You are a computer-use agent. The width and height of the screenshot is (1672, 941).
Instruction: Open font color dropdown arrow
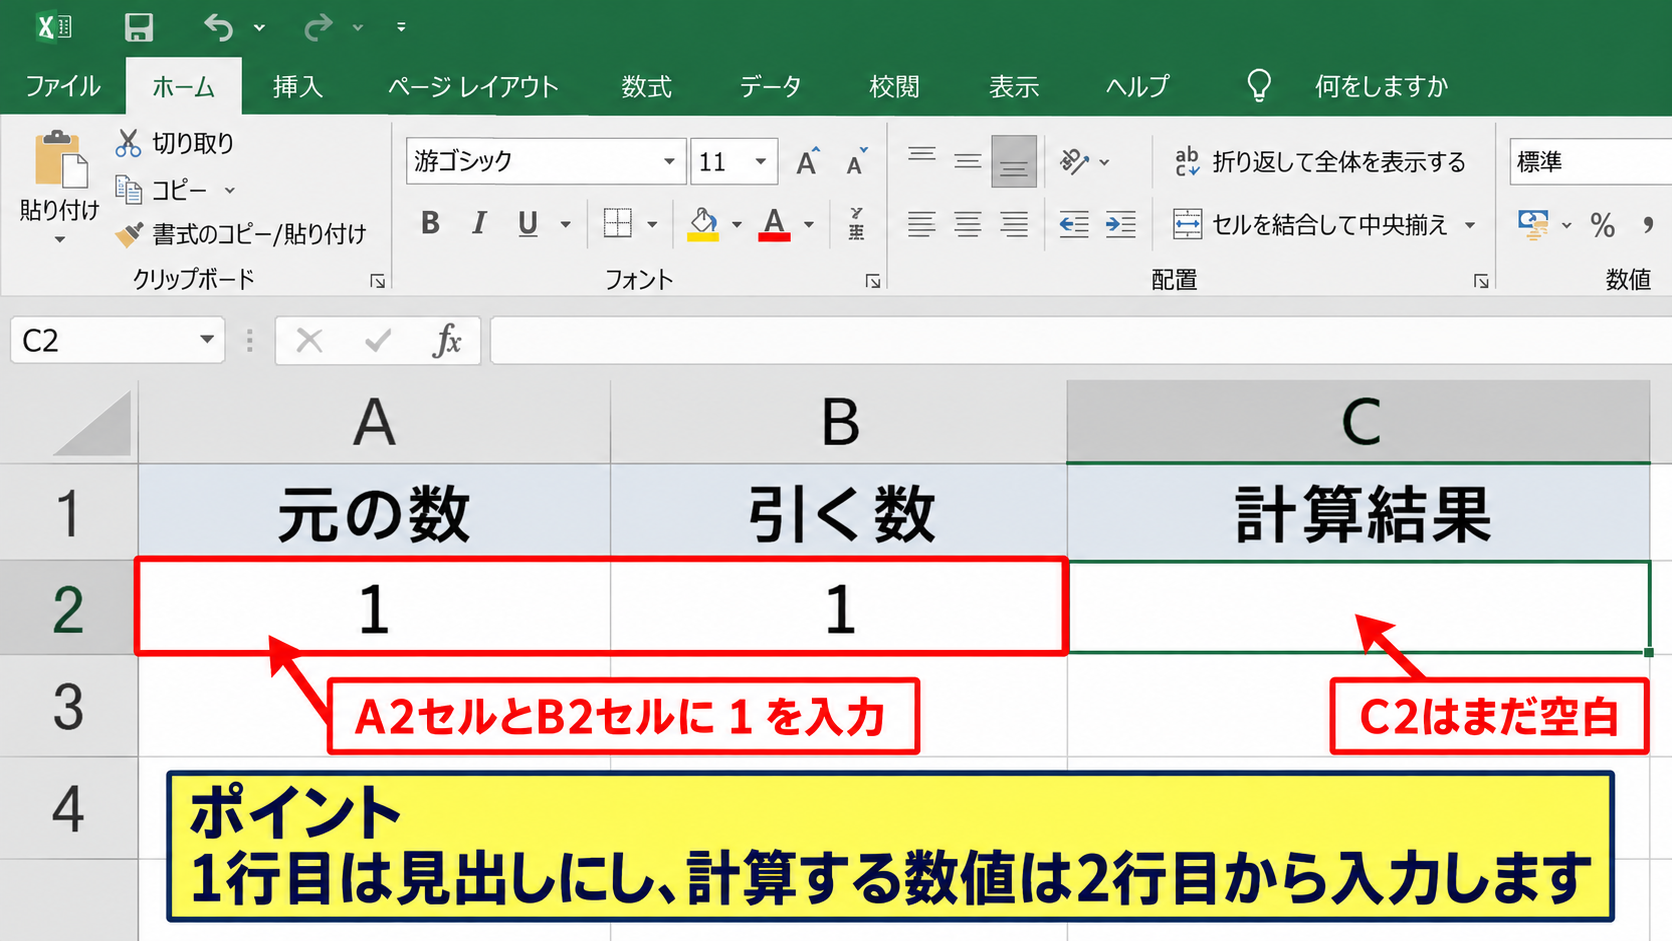pos(809,224)
